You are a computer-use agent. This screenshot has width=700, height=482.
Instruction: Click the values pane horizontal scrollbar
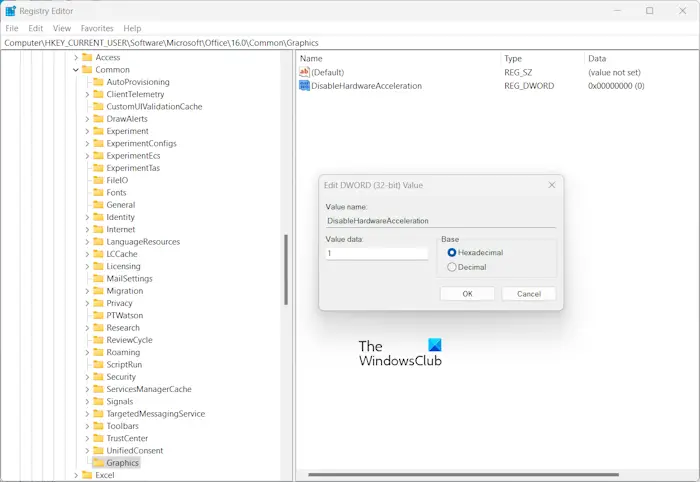[463, 474]
